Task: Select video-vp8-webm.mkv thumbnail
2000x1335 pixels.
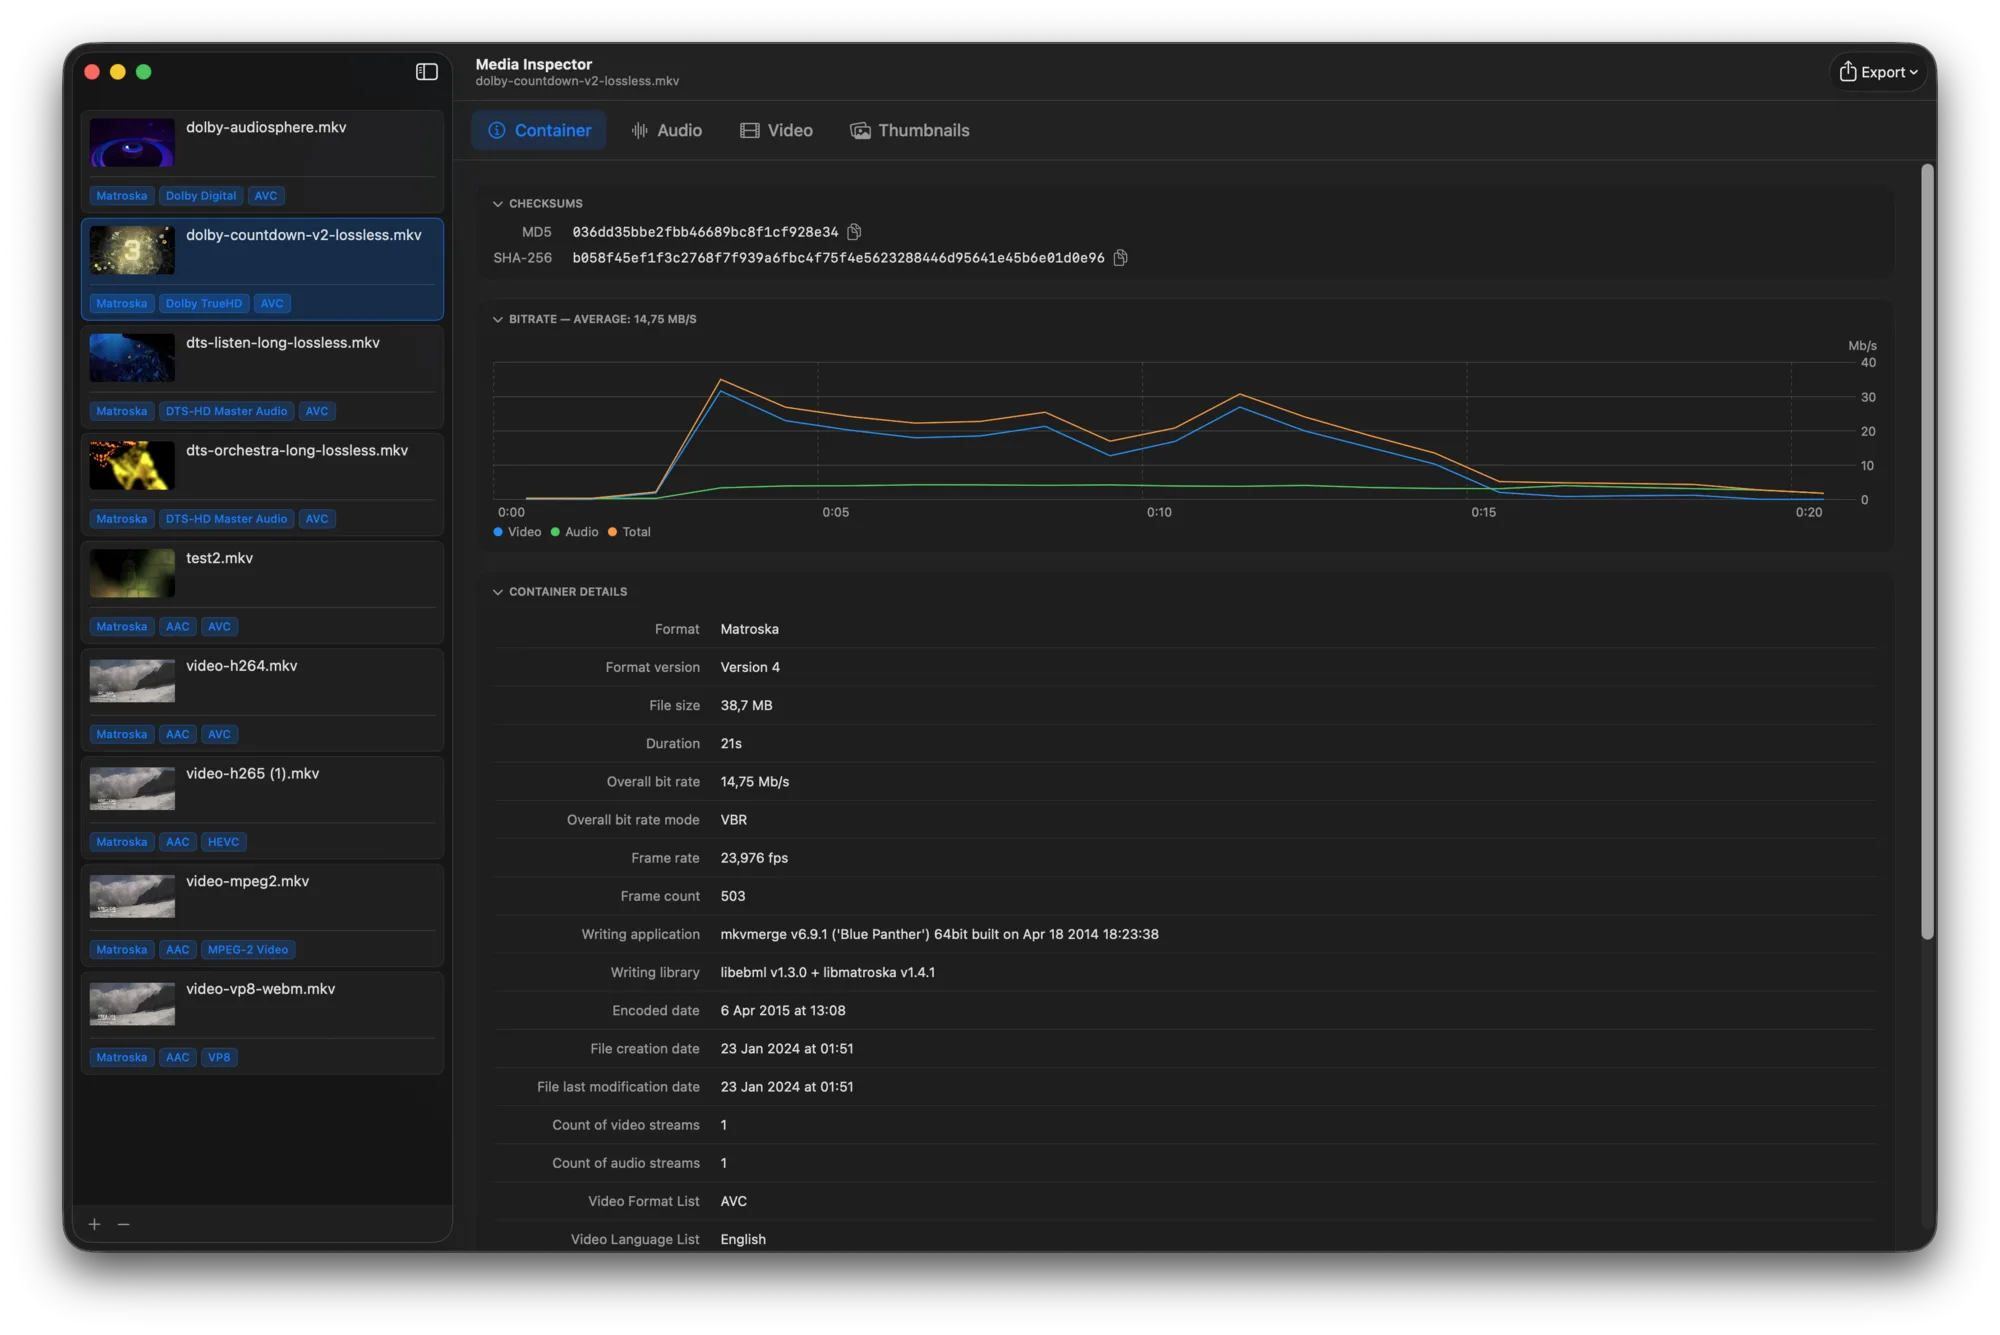Action: (x=132, y=1004)
